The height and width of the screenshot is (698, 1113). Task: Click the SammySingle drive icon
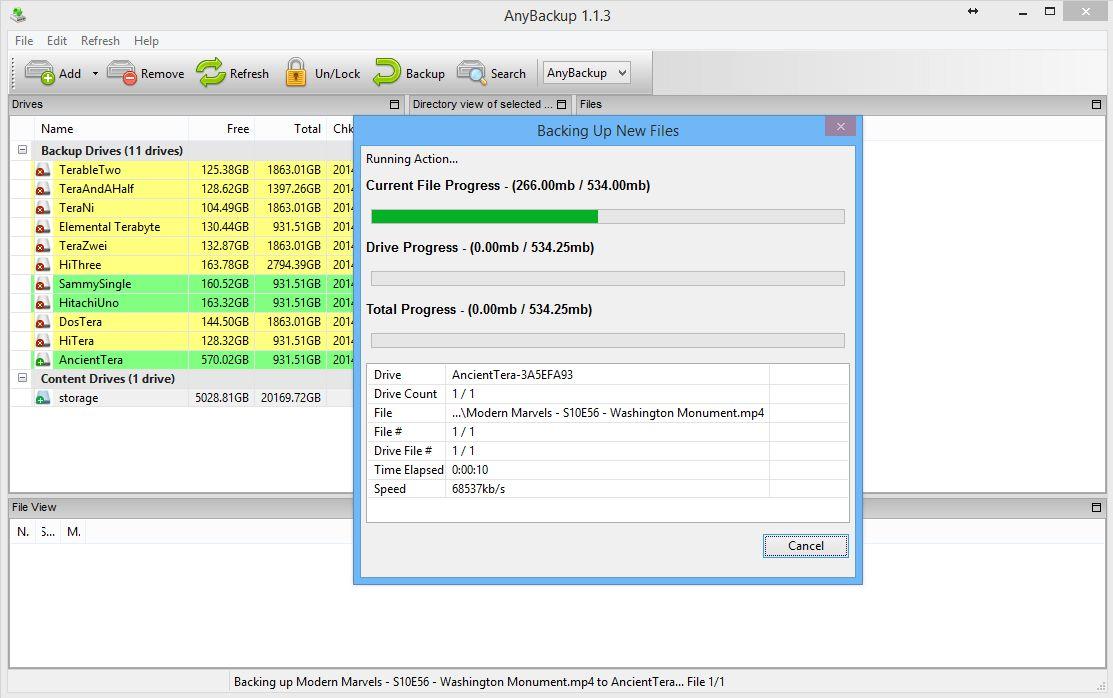[x=43, y=283]
